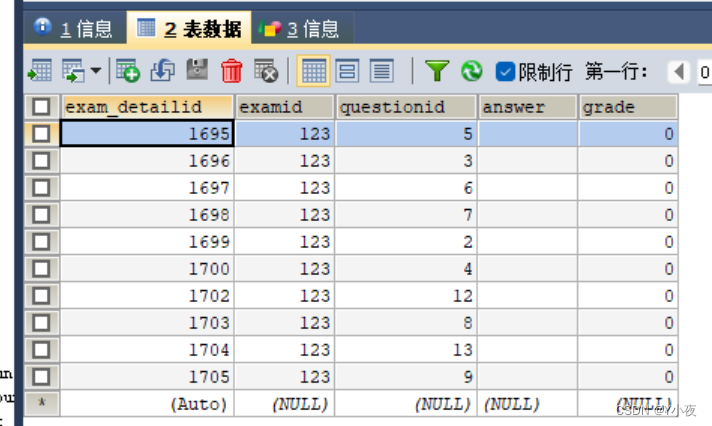The image size is (712, 426).
Task: Check the row checkbox for 1697
Action: pos(41,188)
